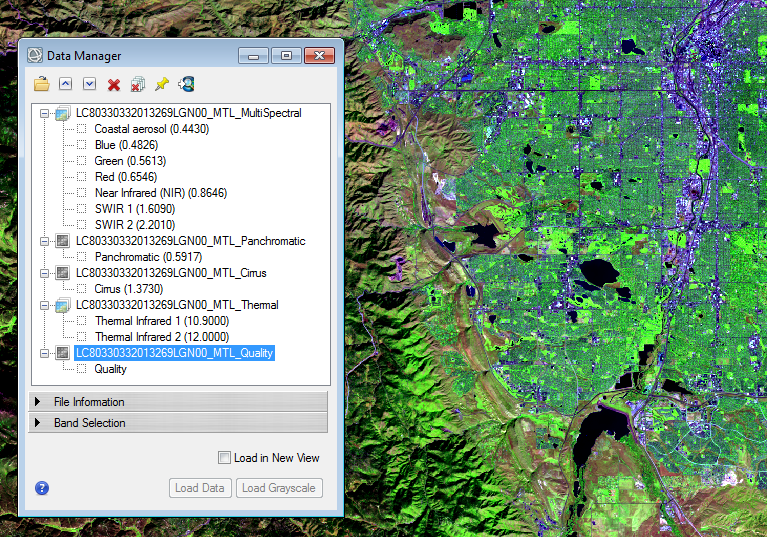Click the yellow pushpin icon
Image resolution: width=767 pixels, height=537 pixels.
[162, 85]
